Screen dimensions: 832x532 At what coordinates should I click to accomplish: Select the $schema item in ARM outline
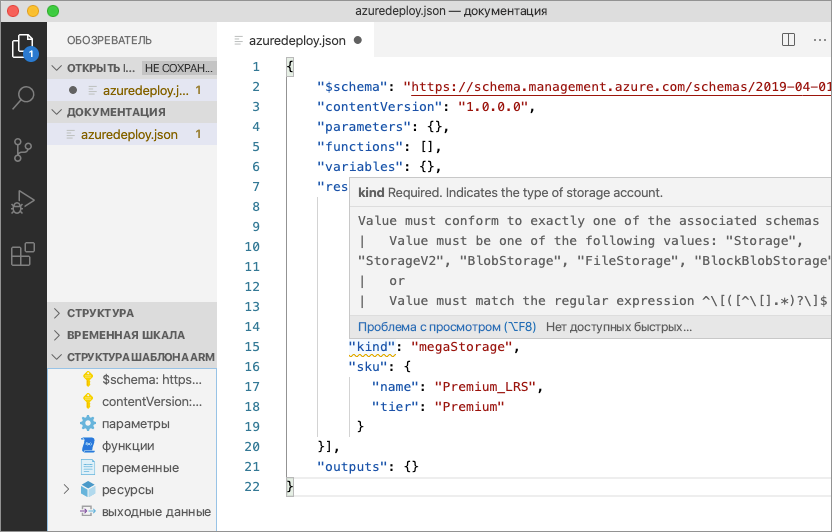click(152, 380)
